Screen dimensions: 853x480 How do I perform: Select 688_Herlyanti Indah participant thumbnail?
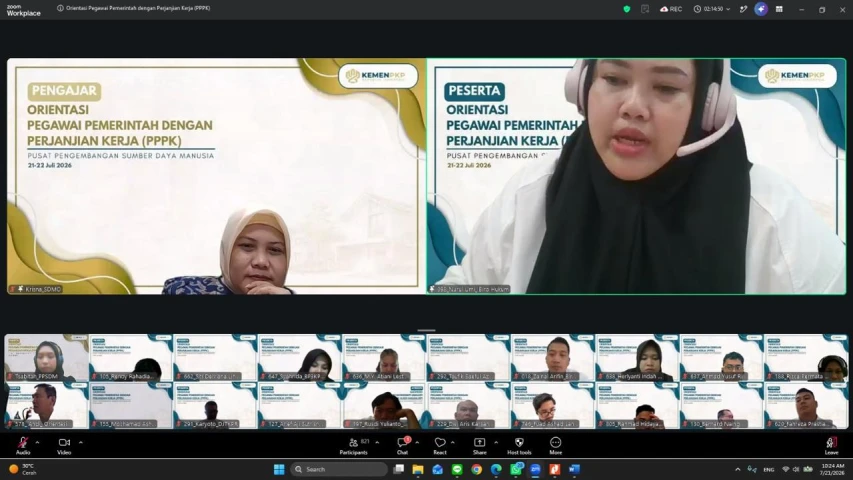coord(637,358)
